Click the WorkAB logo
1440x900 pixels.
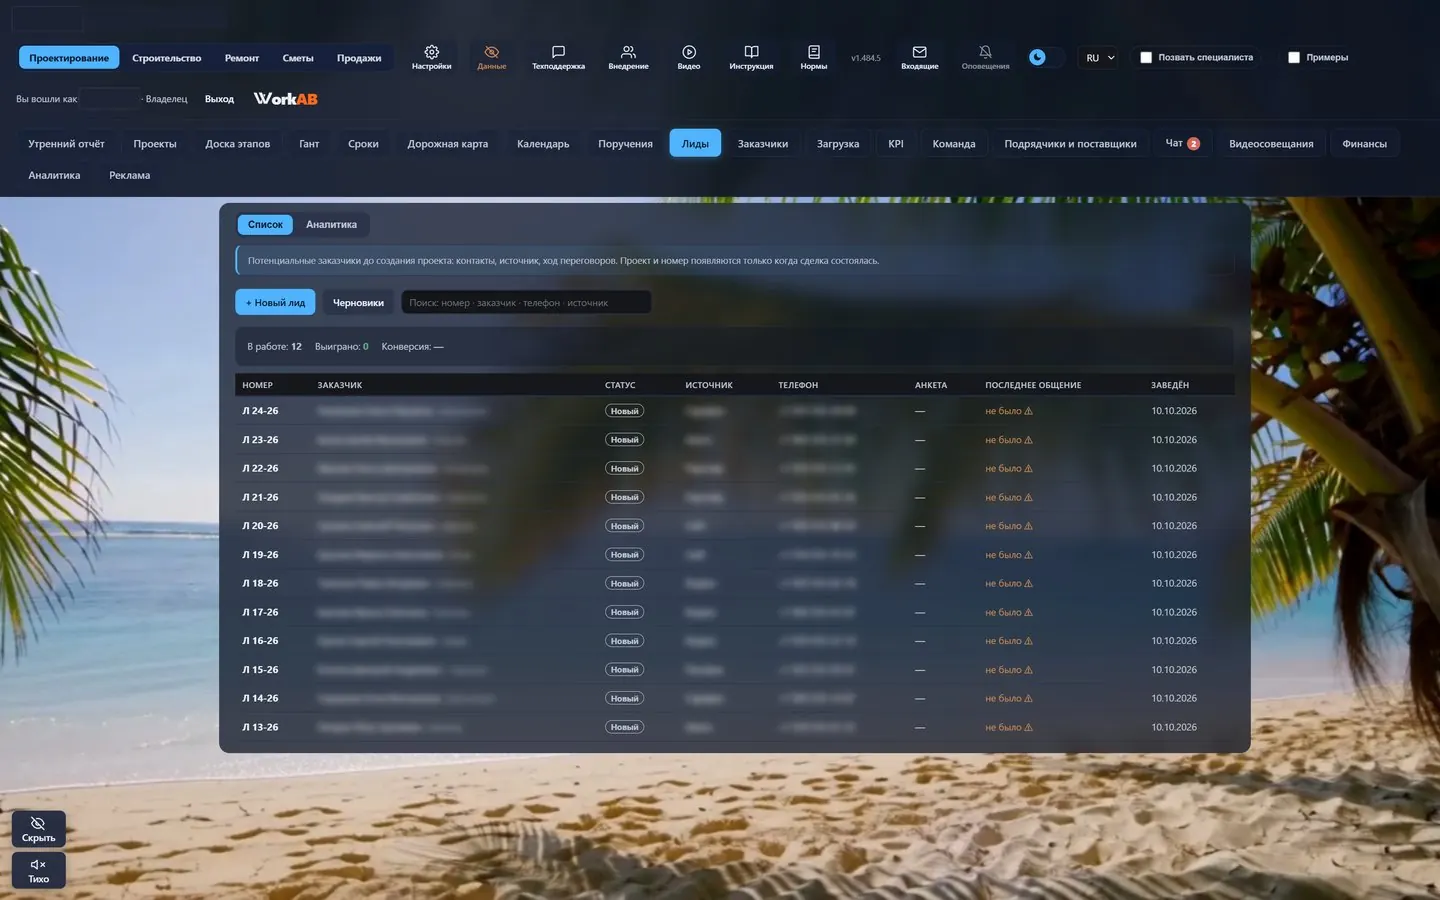[285, 99]
